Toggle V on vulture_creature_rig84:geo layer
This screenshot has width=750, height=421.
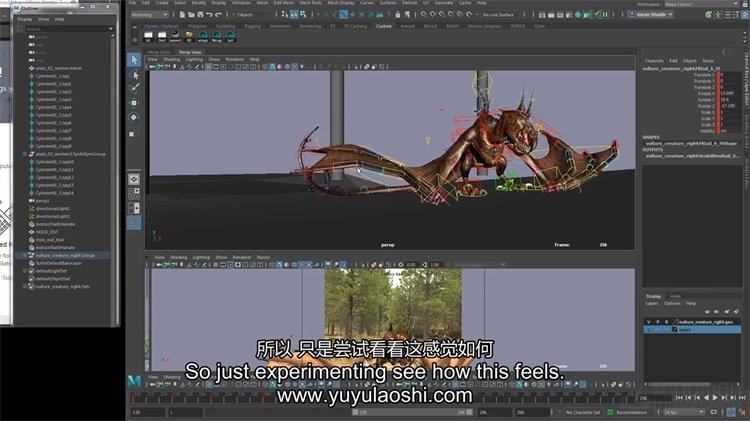tap(649, 322)
